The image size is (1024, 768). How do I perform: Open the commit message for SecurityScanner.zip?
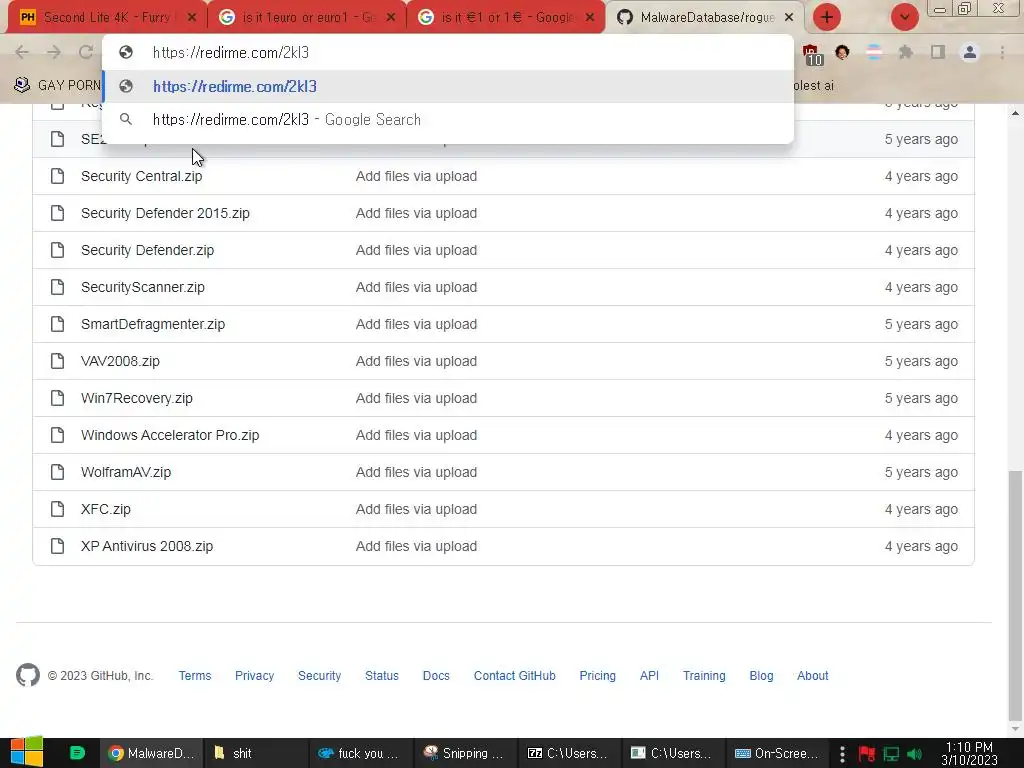417,287
